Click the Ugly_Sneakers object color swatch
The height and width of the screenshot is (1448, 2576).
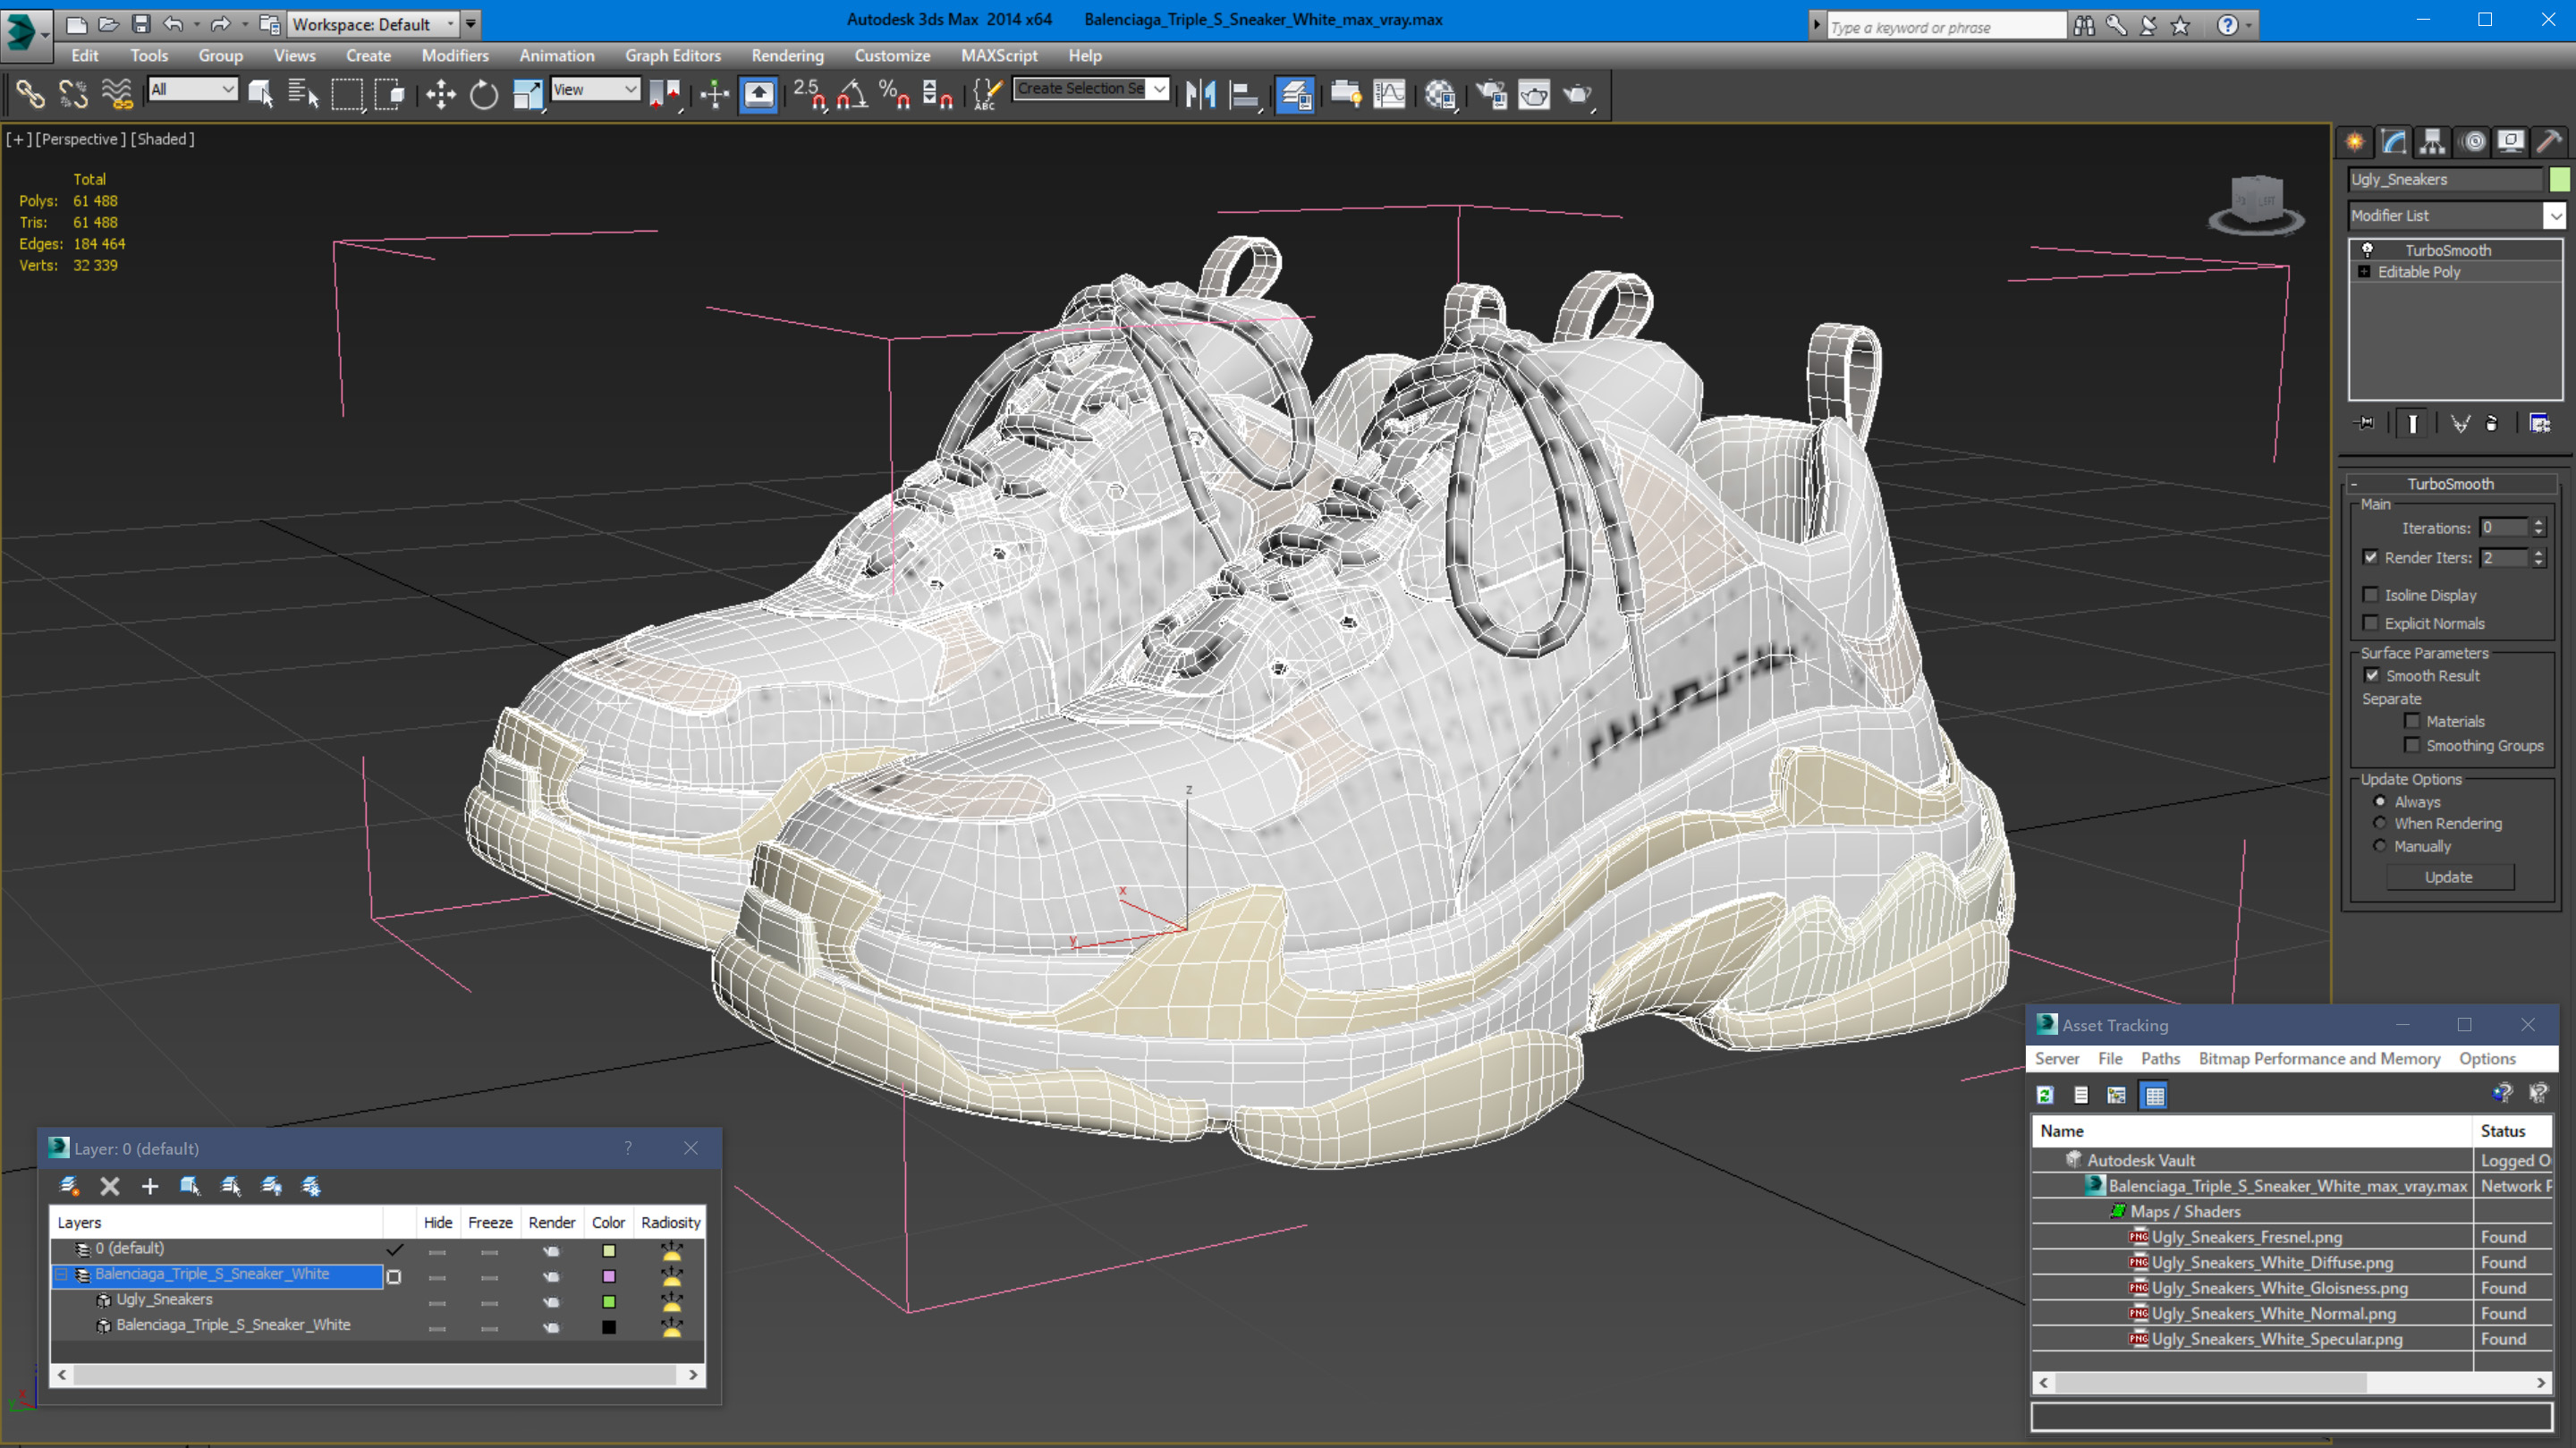click(2560, 179)
